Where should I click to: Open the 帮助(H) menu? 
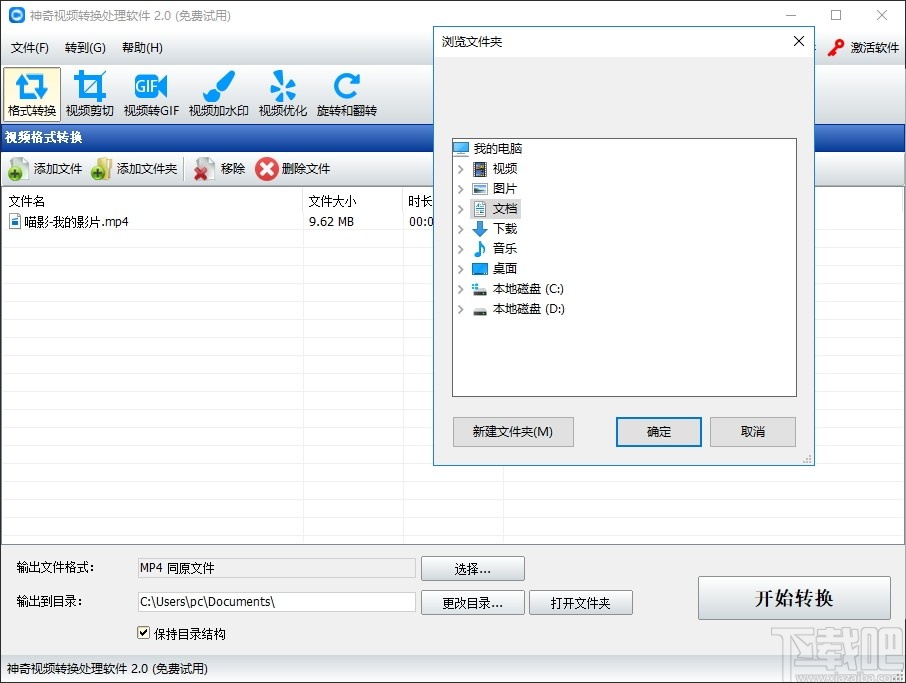142,47
